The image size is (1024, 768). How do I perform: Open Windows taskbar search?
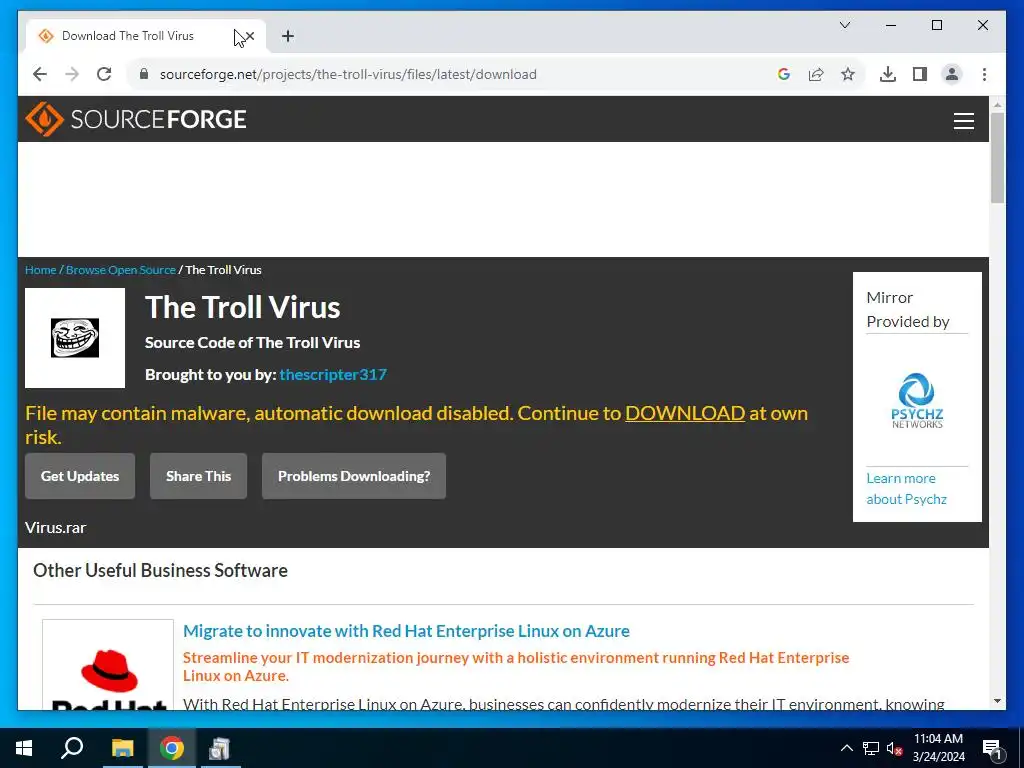pyautogui.click(x=72, y=748)
